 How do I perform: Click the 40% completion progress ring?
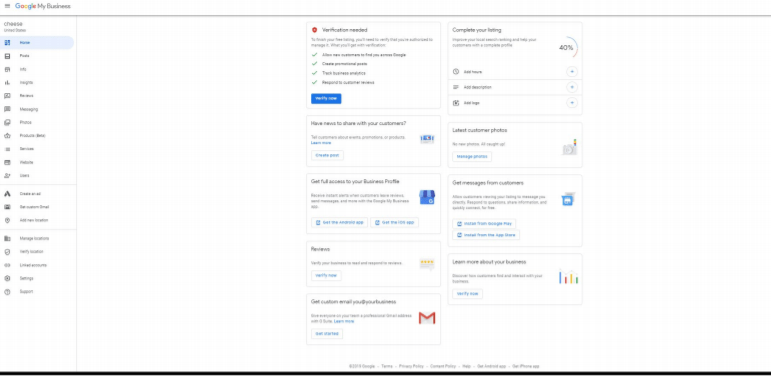pos(567,48)
